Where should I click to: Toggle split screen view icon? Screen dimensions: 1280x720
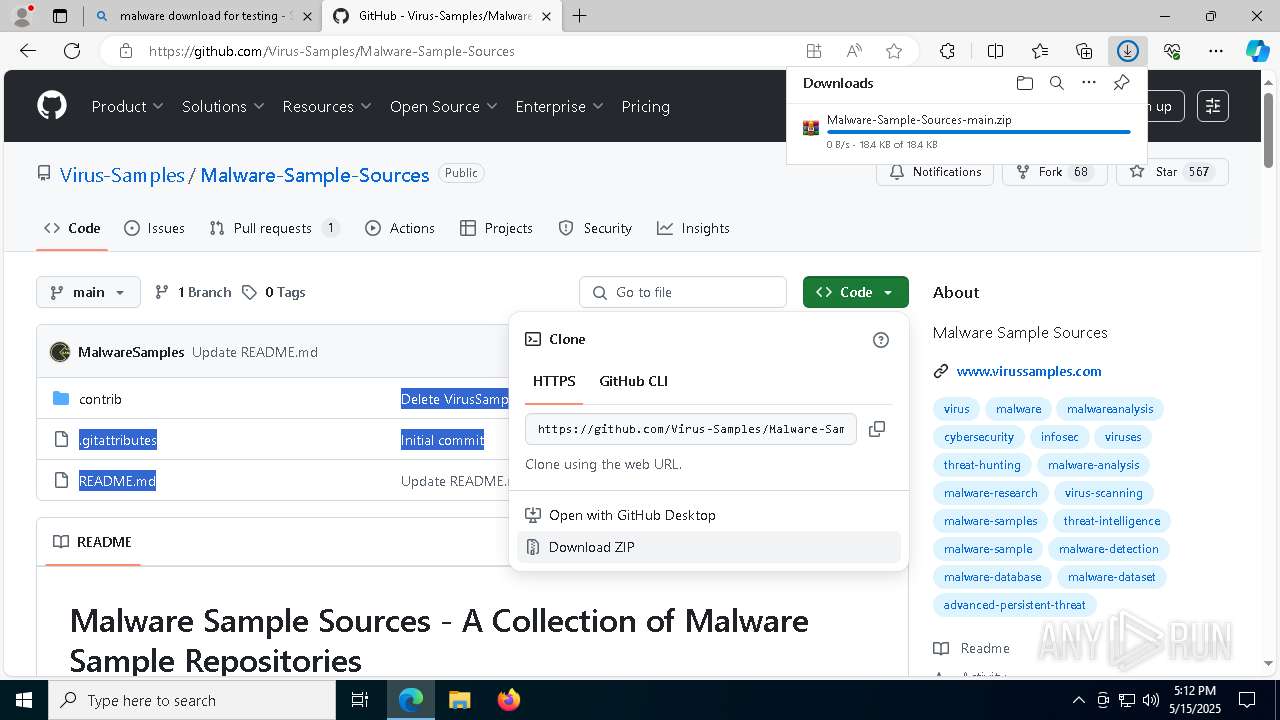[995, 51]
